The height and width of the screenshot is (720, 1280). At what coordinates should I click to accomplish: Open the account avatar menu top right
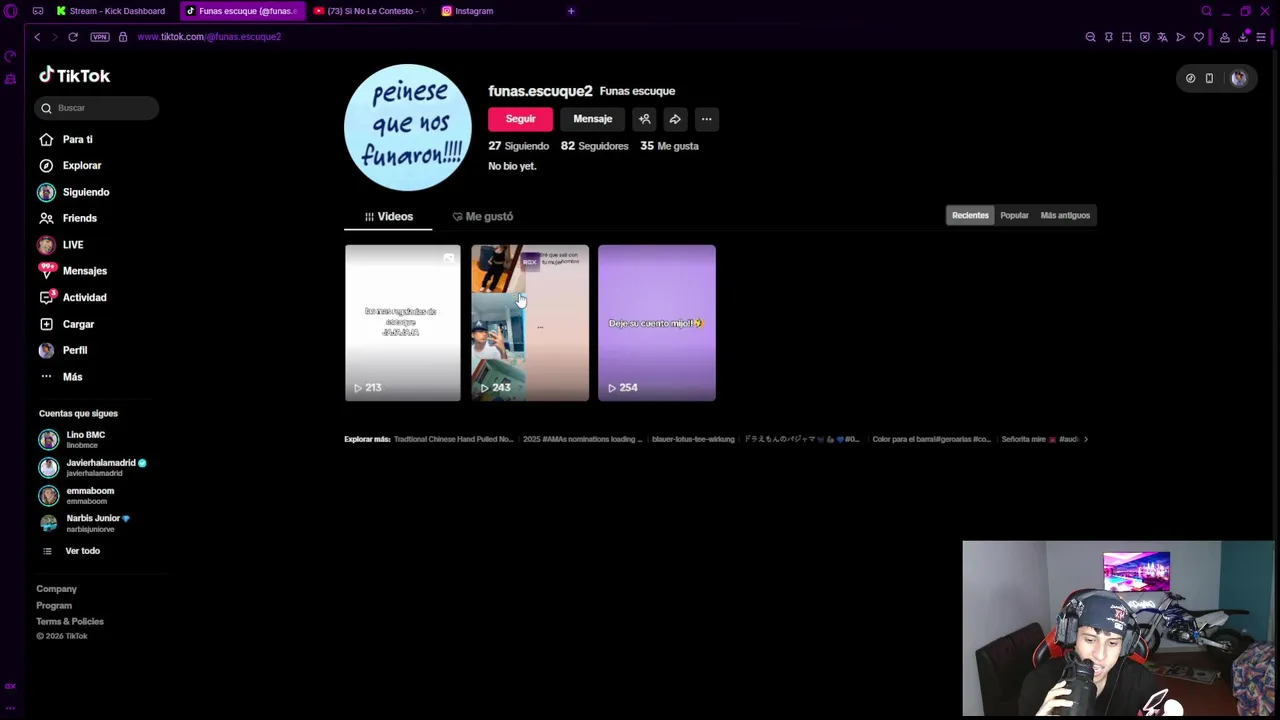(1239, 78)
